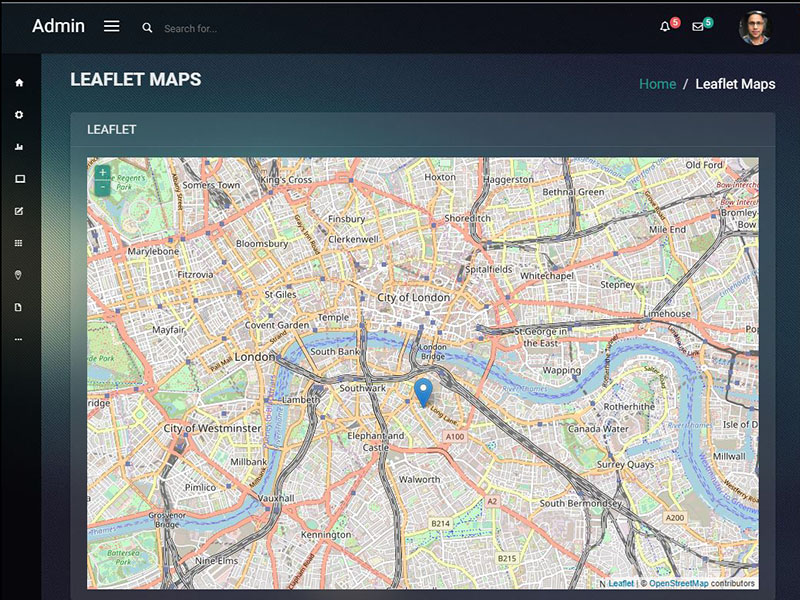The image size is (800, 600).
Task: Open the settings gear in sidebar
Action: [x=19, y=115]
